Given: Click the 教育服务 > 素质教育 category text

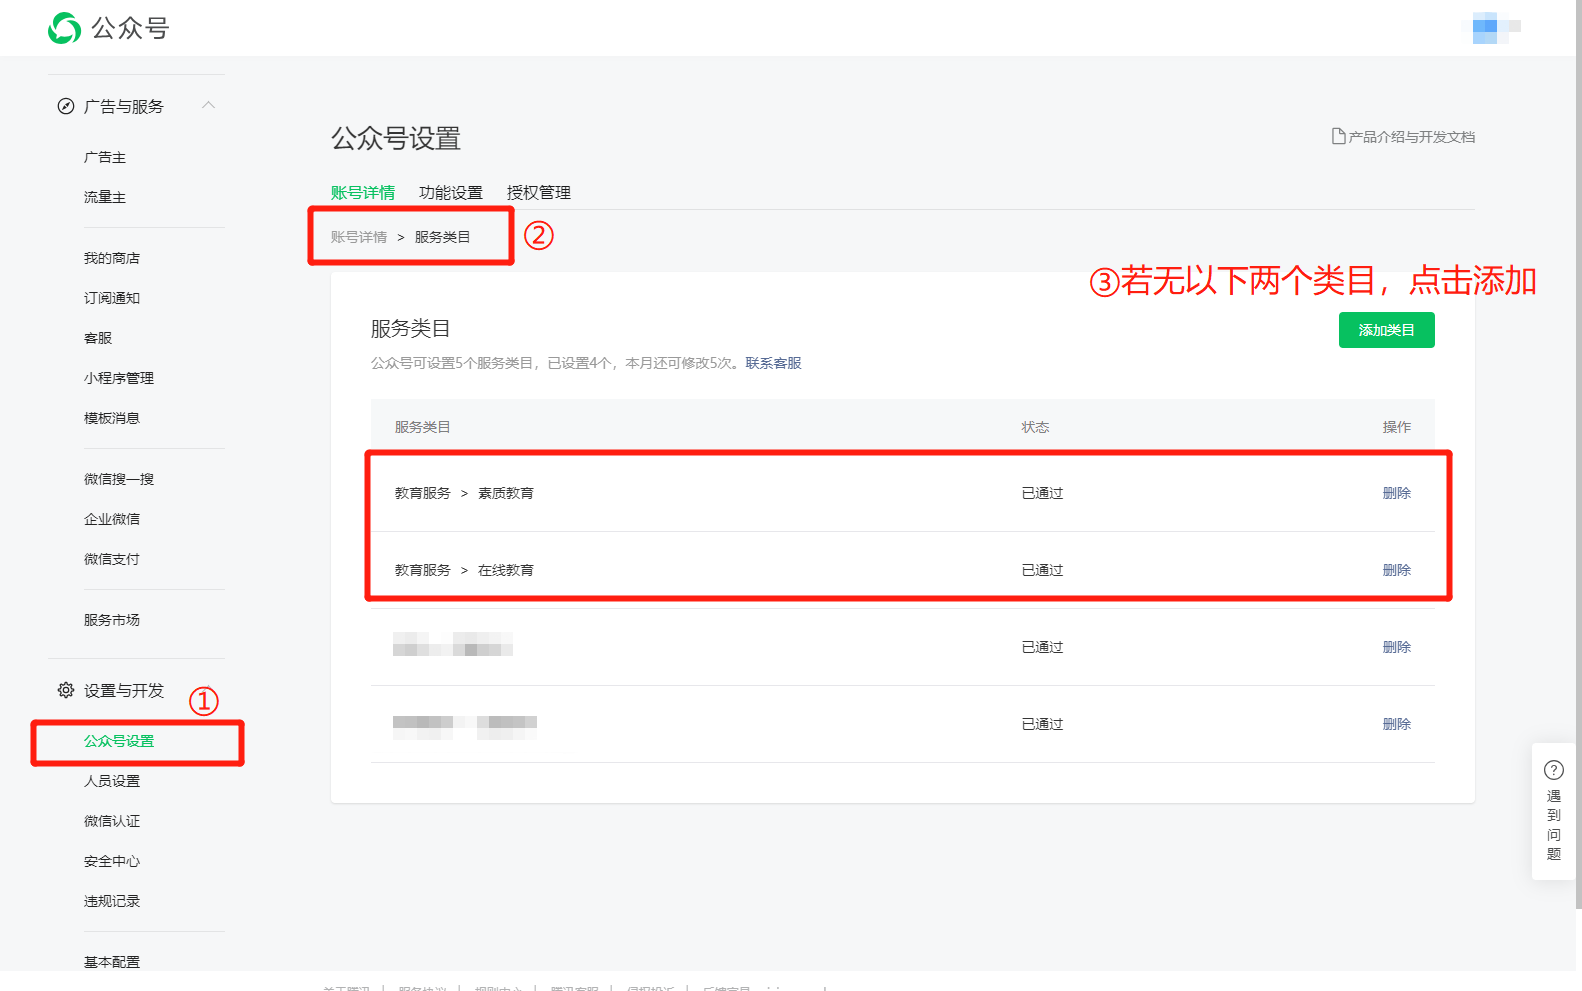Looking at the screenshot, I should point(464,493).
